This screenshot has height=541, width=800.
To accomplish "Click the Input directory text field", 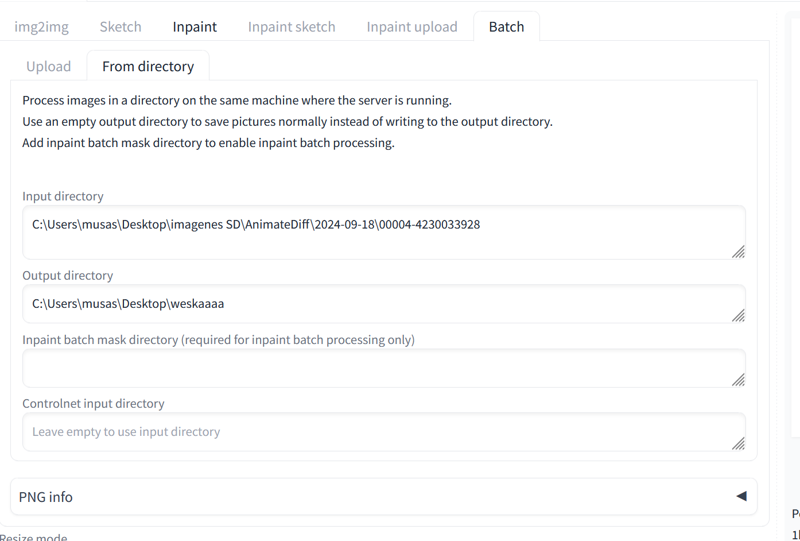I will tap(384, 232).
